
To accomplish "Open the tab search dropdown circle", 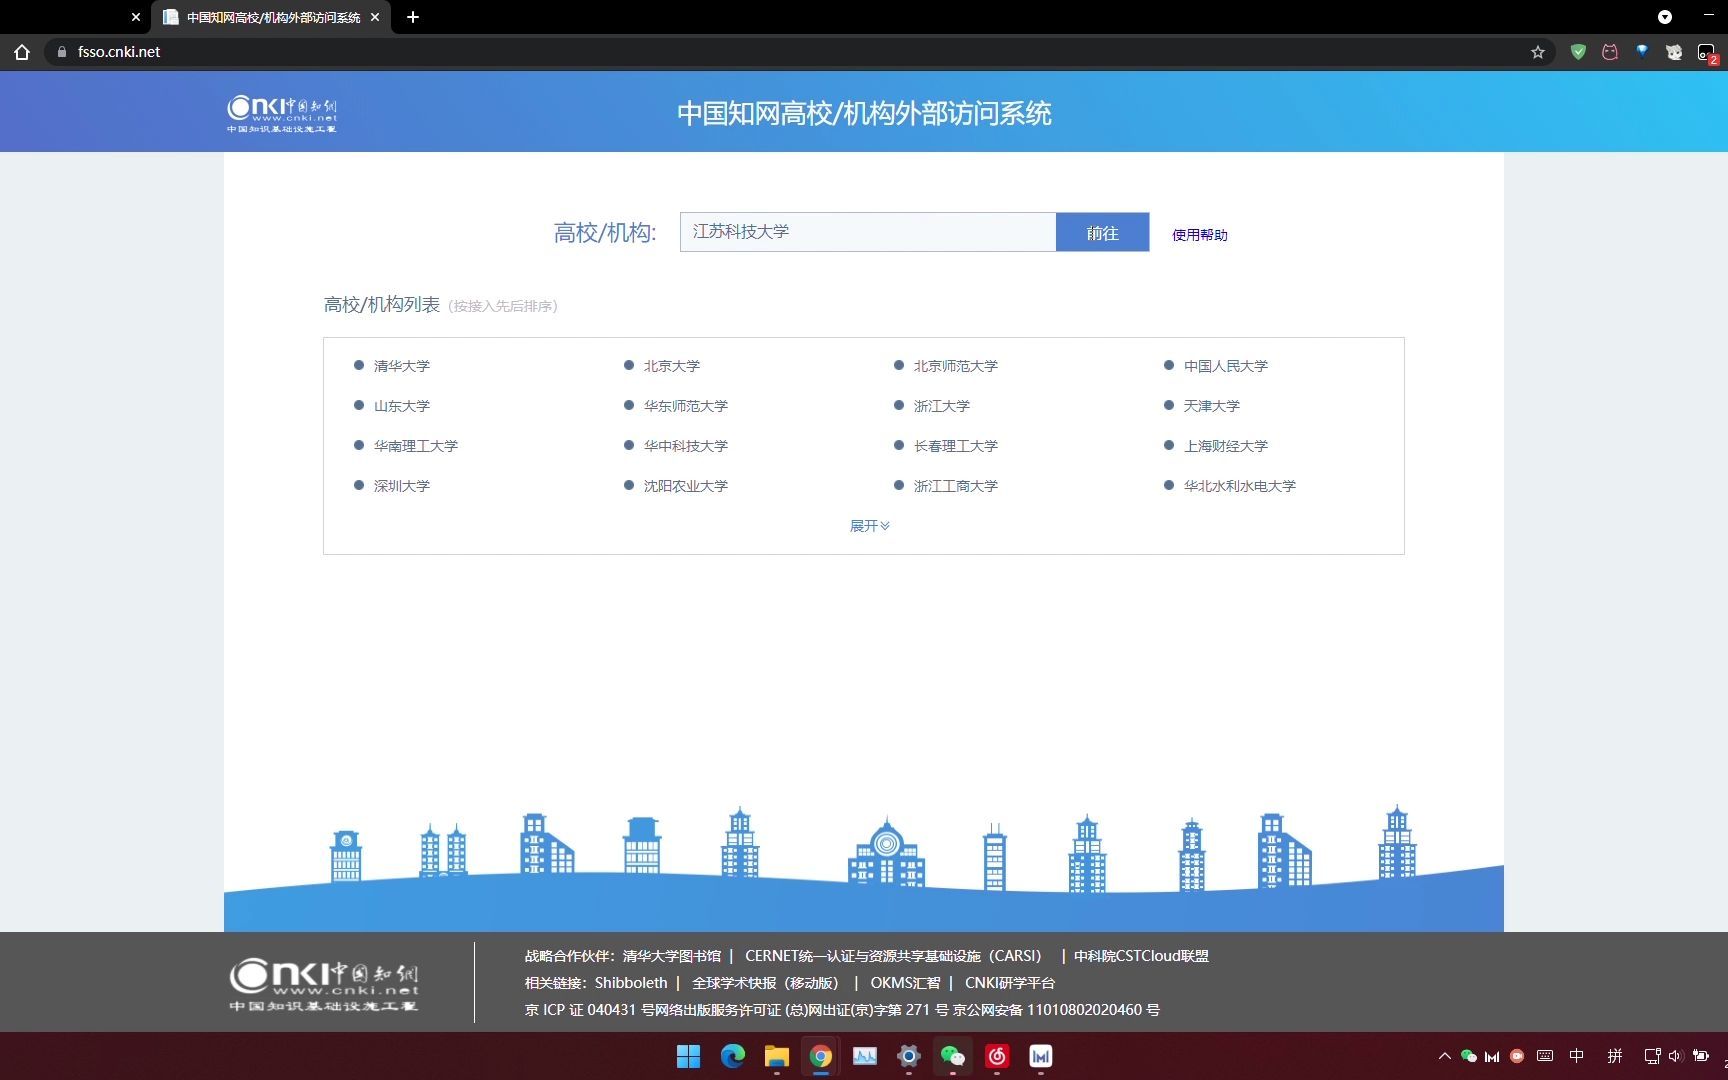I will (1665, 17).
